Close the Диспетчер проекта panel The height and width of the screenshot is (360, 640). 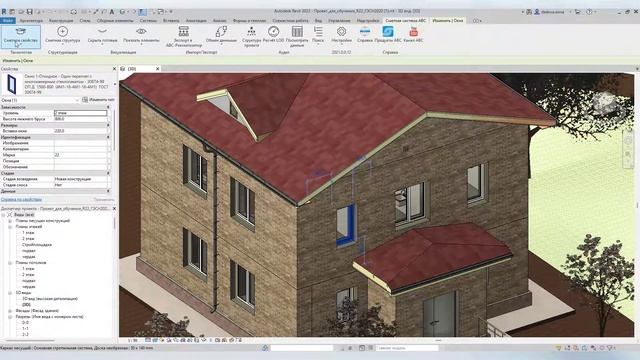click(x=114, y=209)
